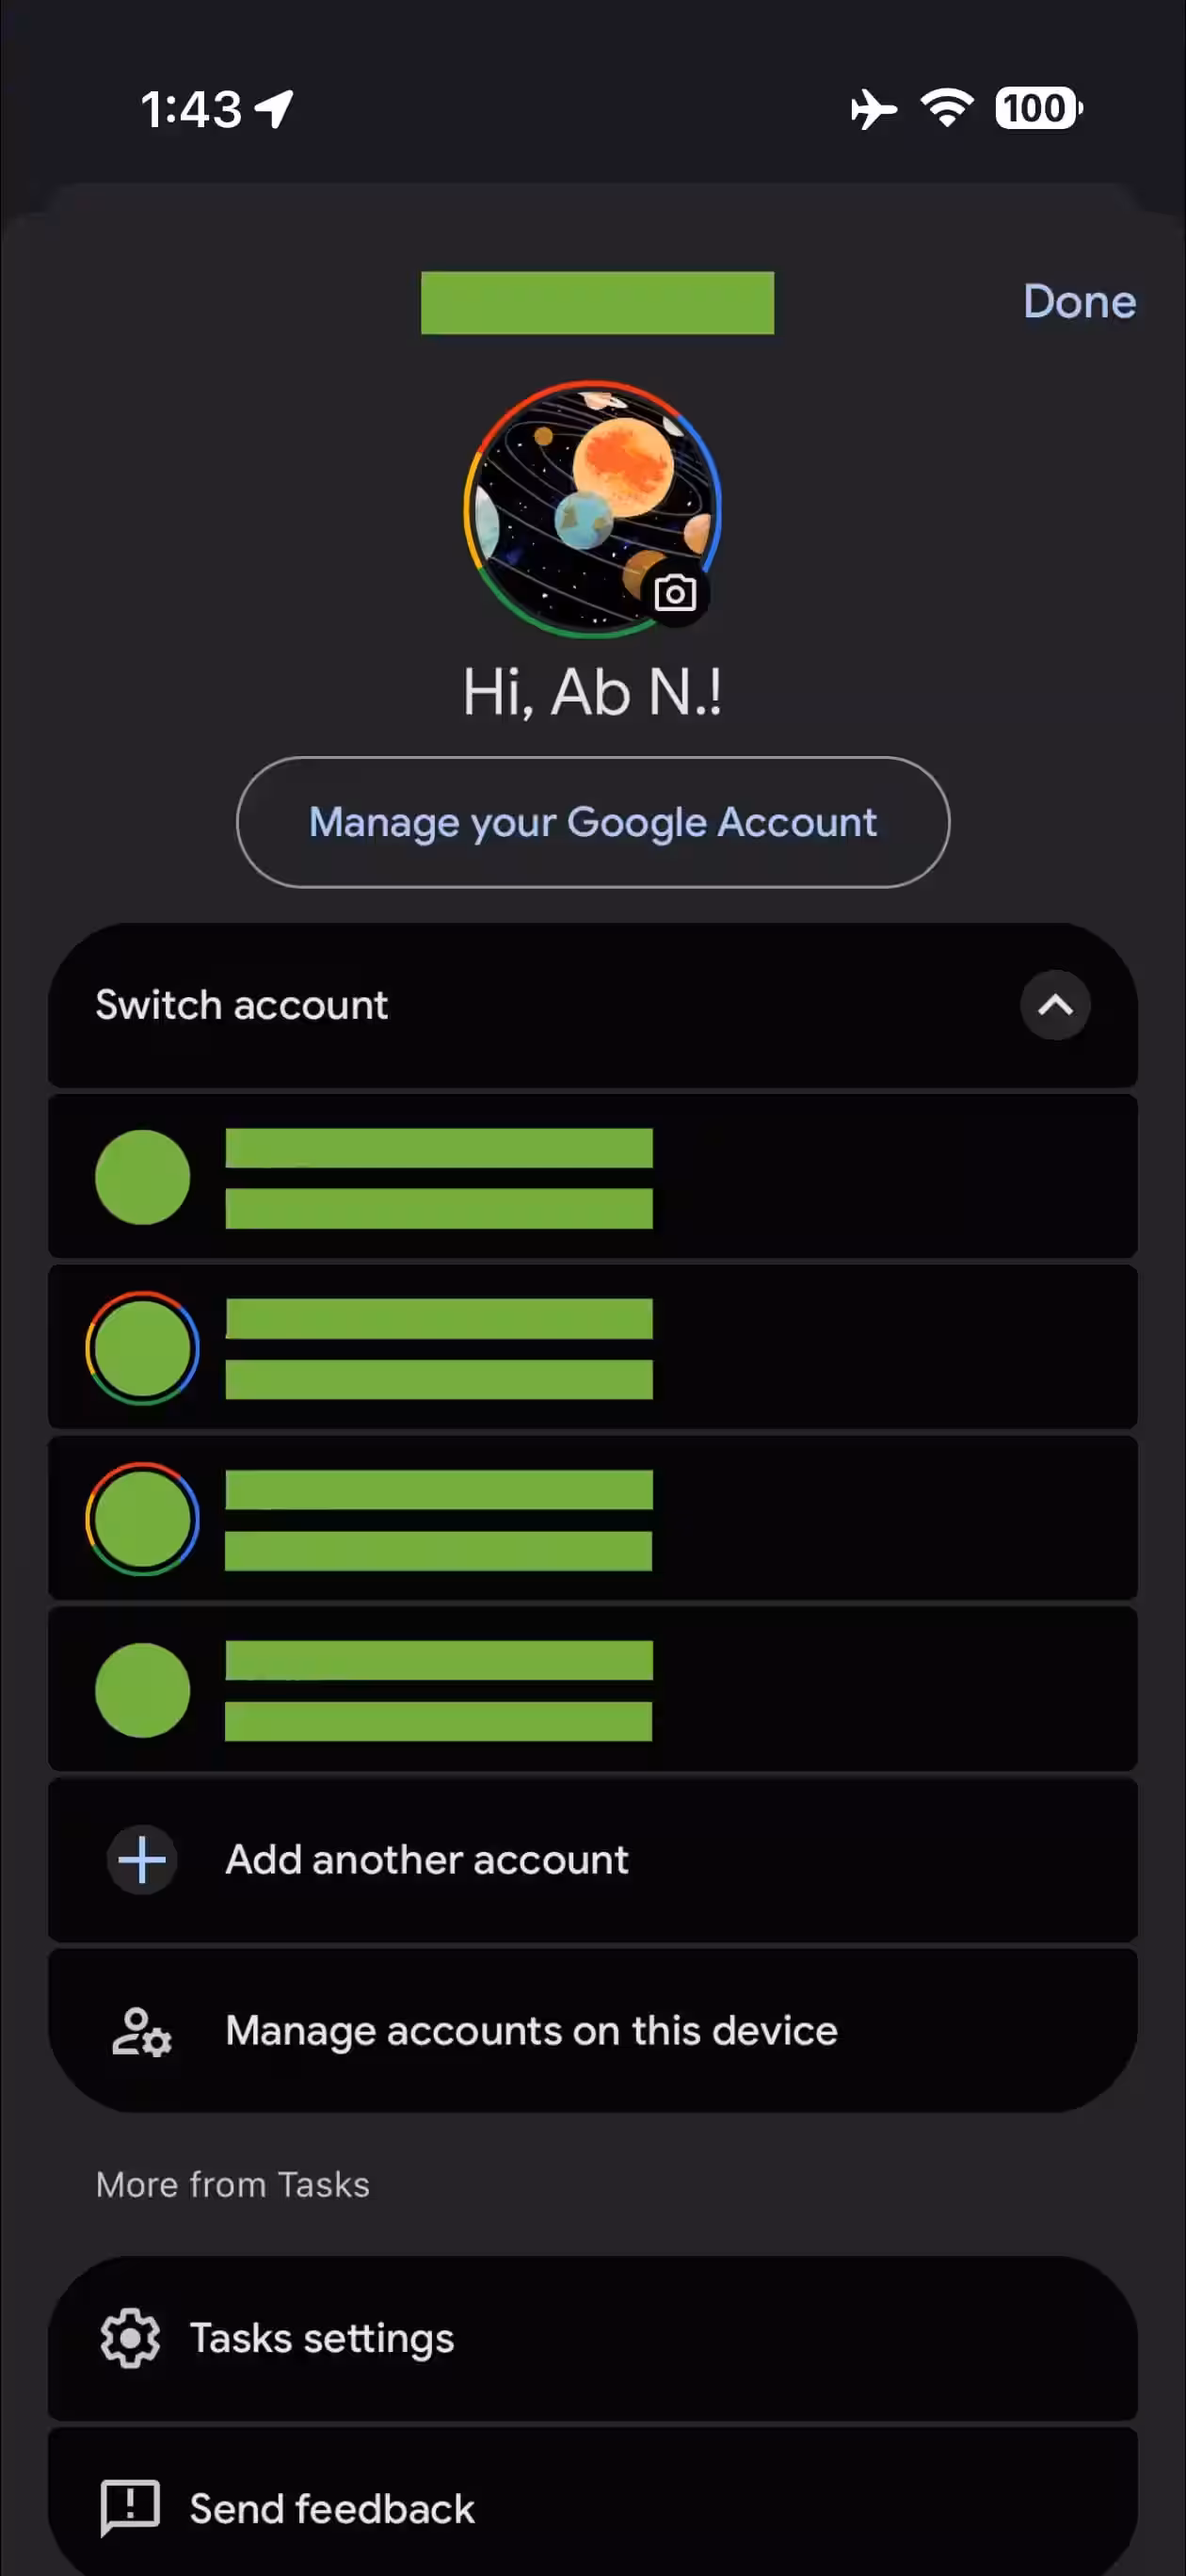1186x2576 pixels.
Task: Tap the second account's ringed avatar
Action: (143, 1348)
